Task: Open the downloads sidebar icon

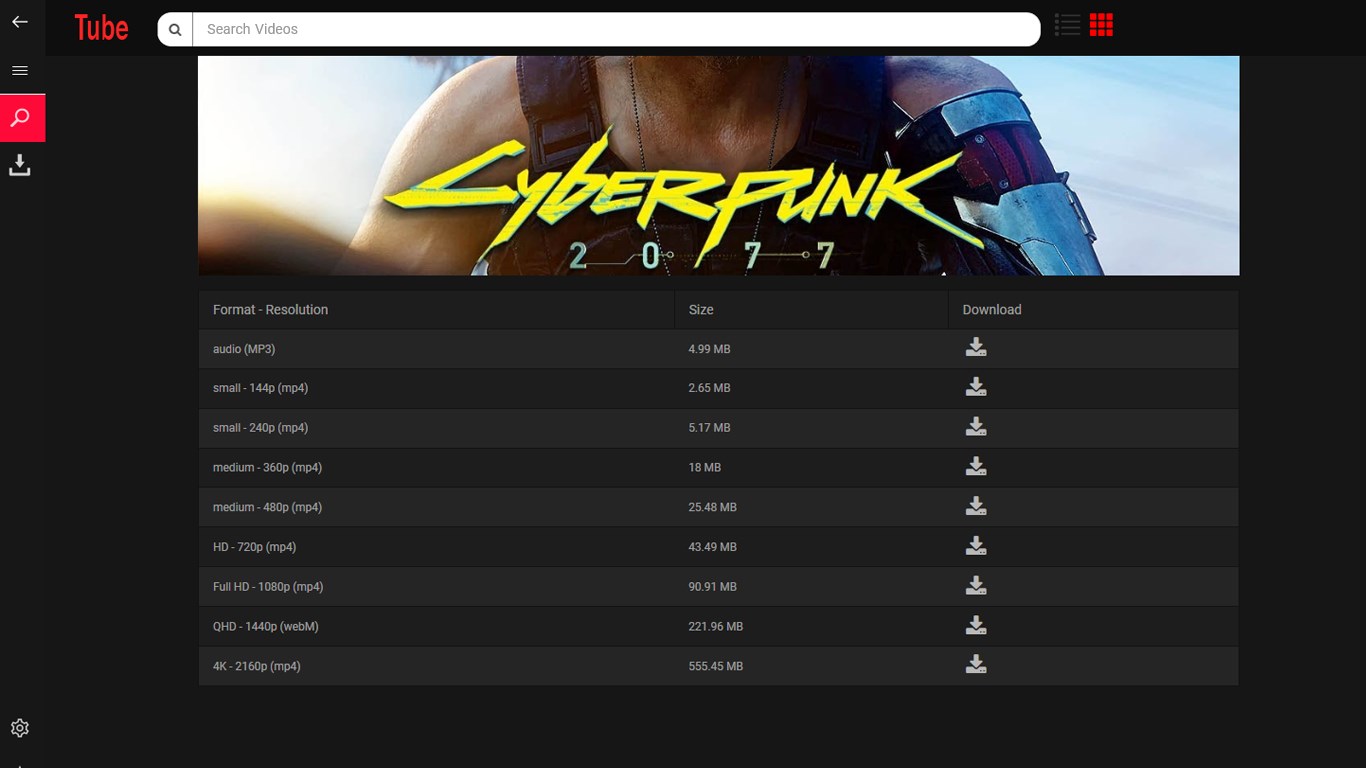Action: [20, 165]
